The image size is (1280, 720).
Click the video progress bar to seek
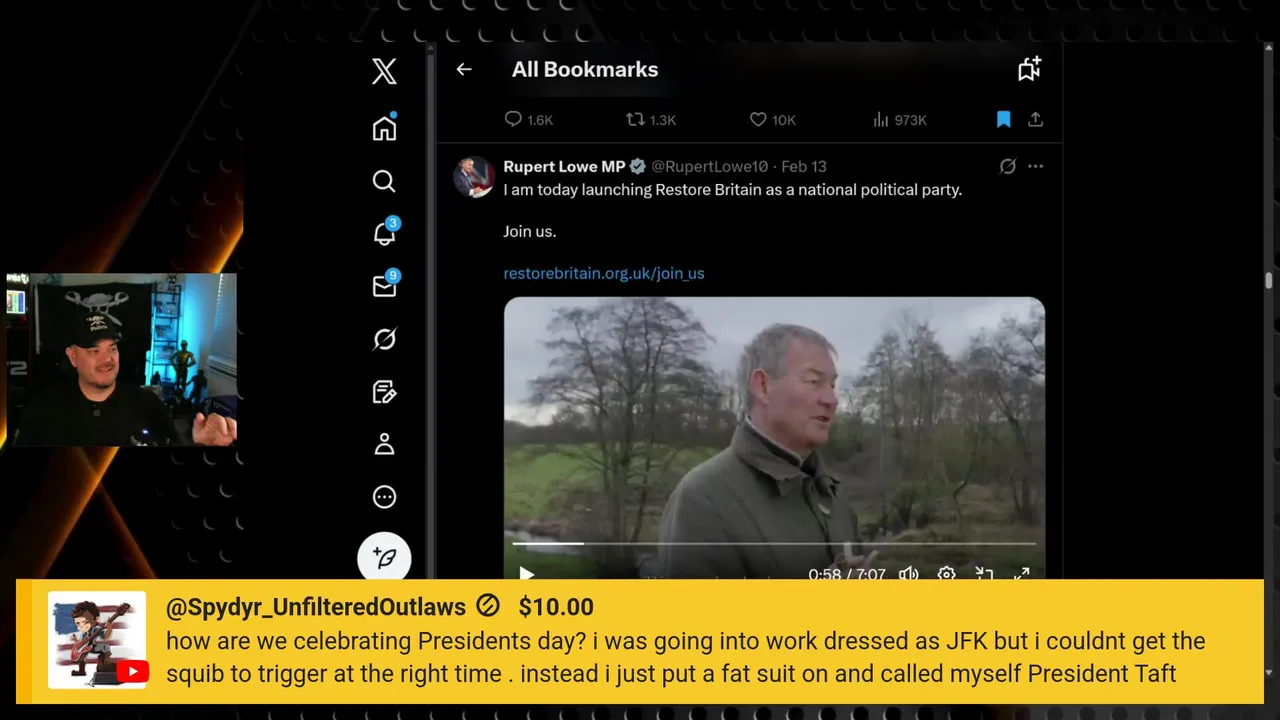774,544
